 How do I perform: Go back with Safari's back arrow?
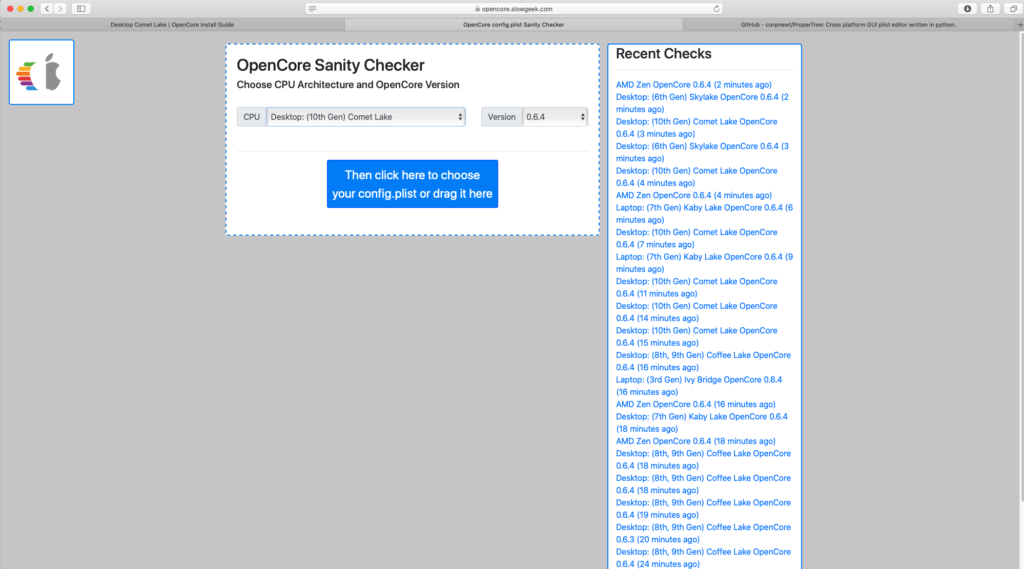click(x=47, y=8)
